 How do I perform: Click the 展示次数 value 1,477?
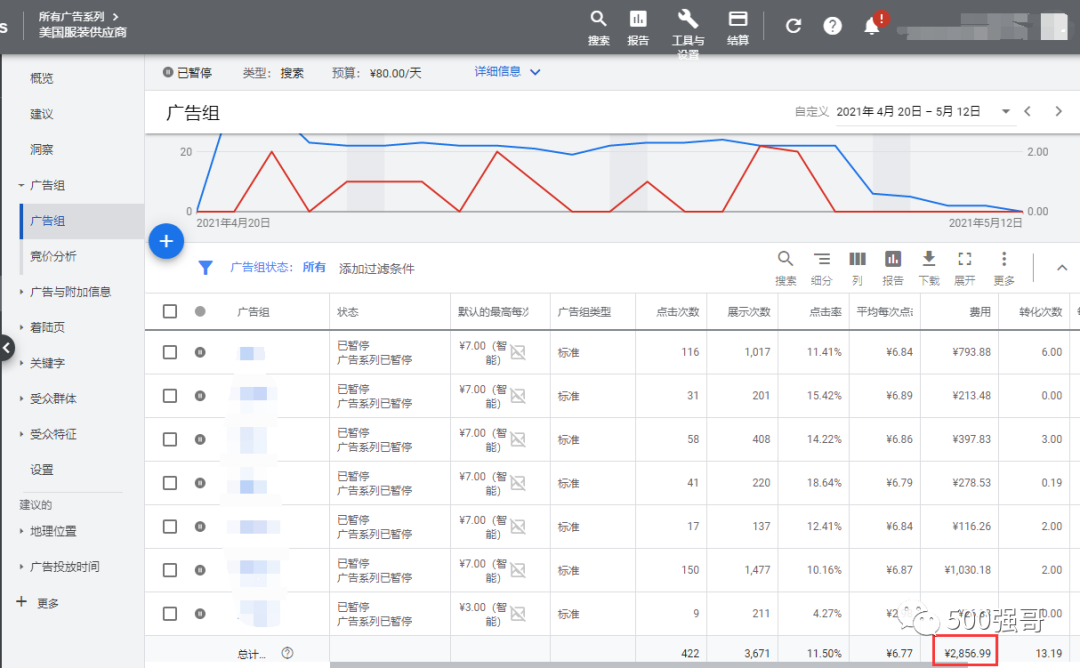[757, 570]
